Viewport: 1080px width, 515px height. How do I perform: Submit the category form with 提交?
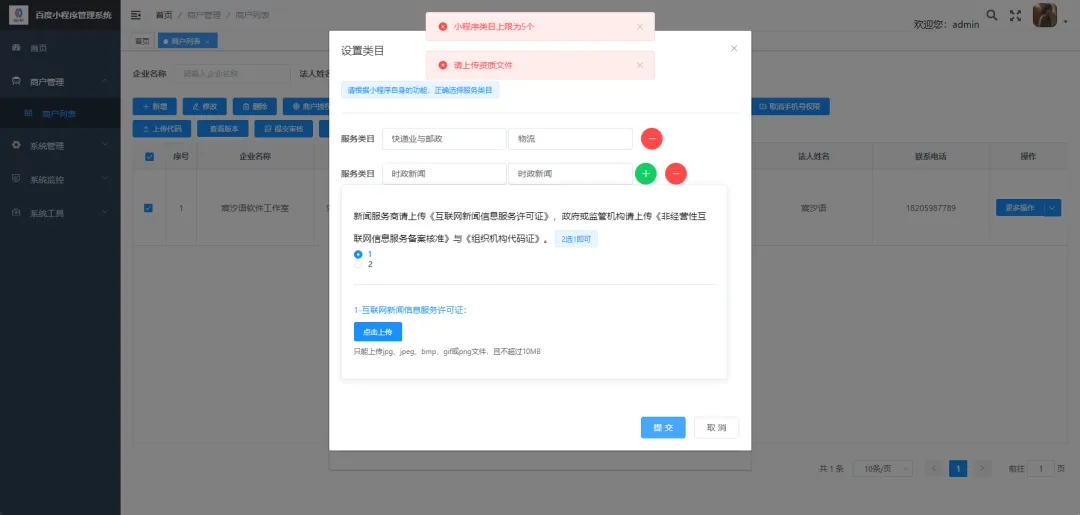[x=663, y=428]
